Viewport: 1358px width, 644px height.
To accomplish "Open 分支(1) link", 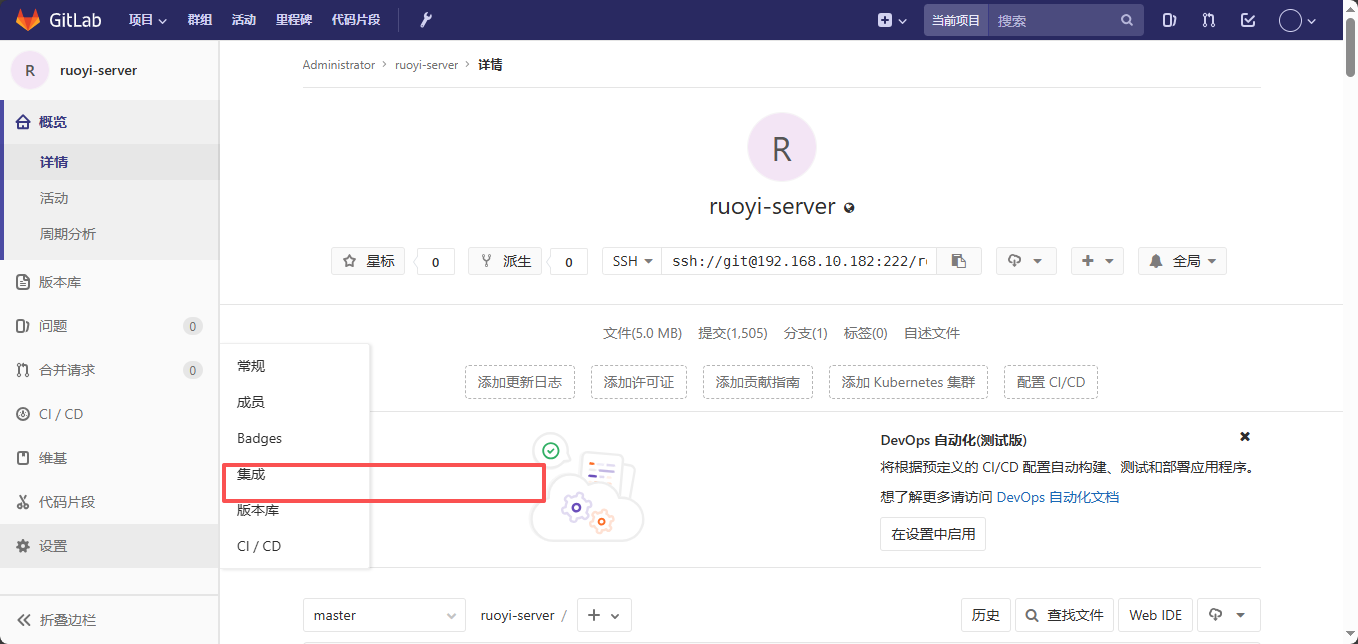I will coord(806,333).
